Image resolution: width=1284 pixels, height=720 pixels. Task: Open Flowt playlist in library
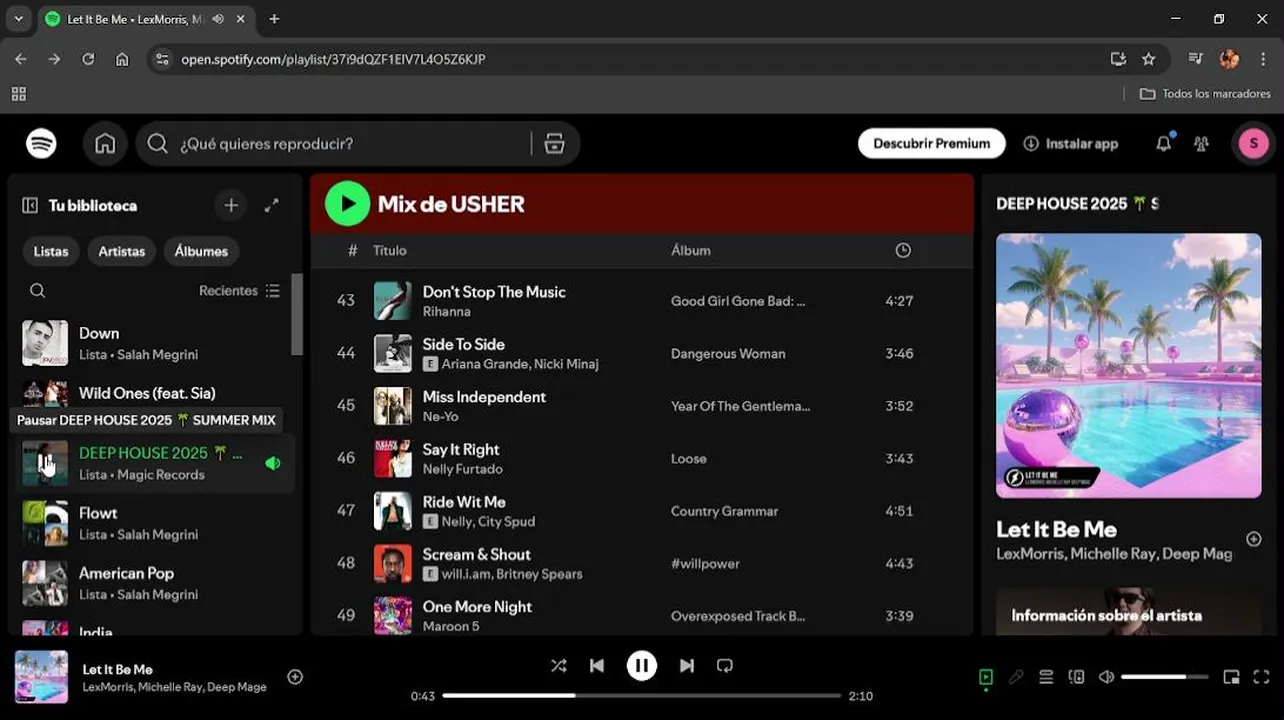tap(155, 523)
